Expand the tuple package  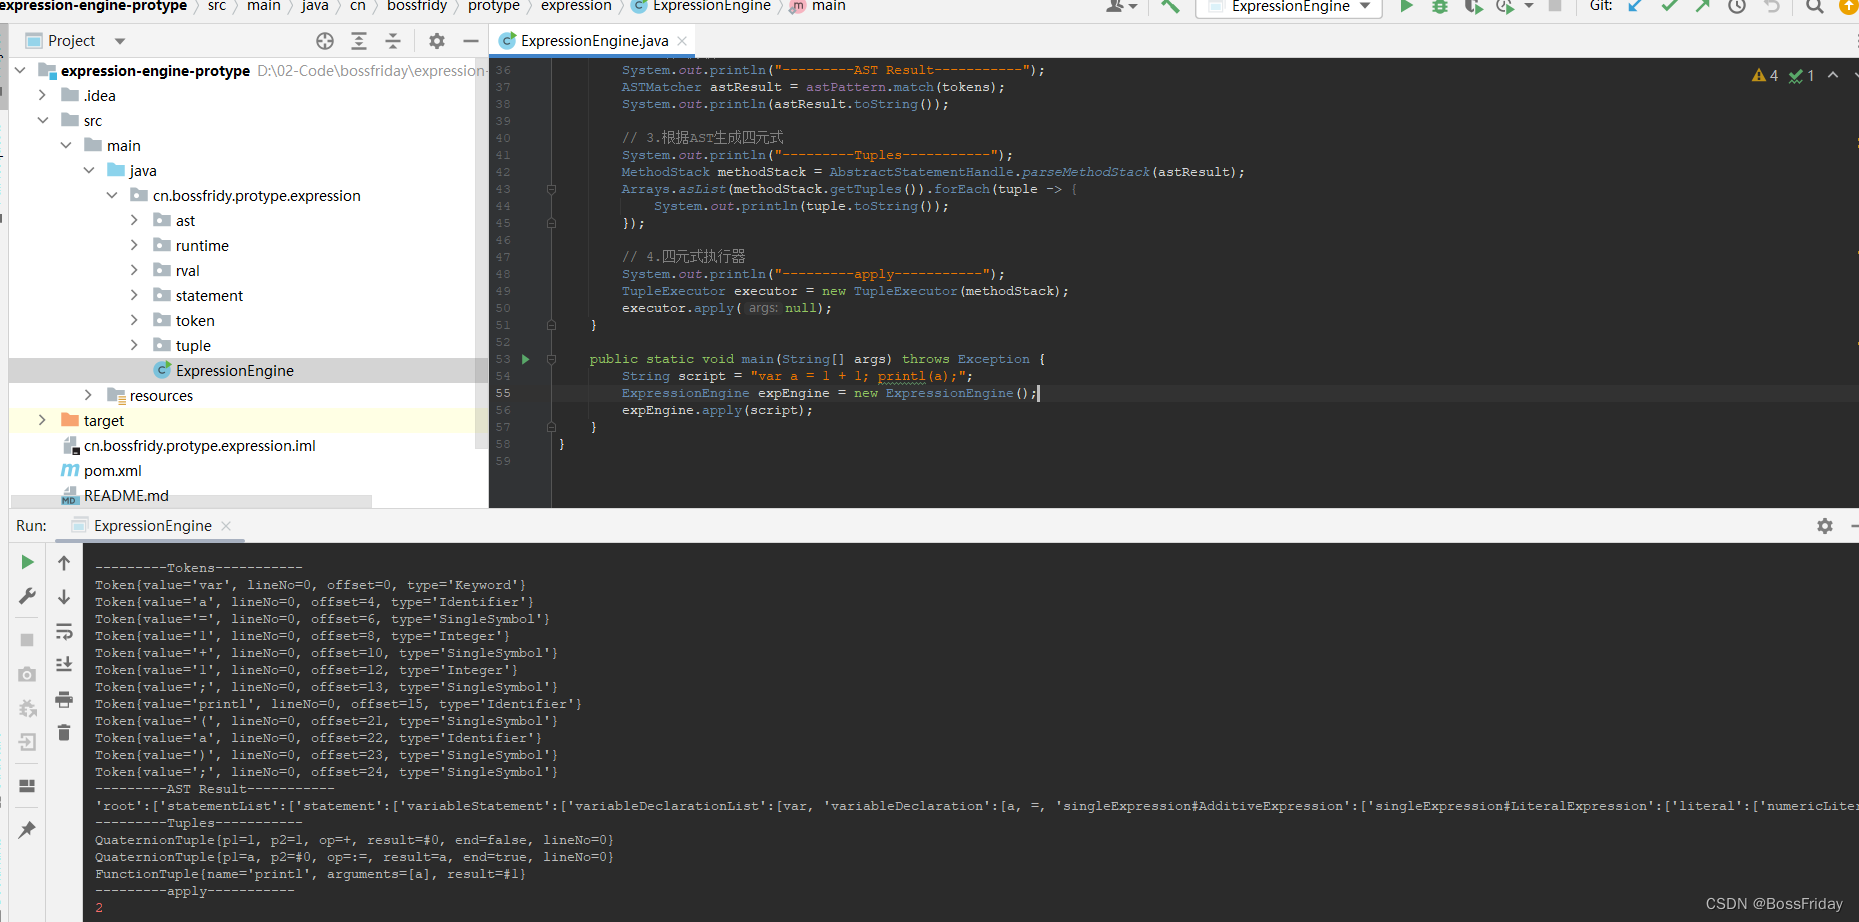[134, 345]
